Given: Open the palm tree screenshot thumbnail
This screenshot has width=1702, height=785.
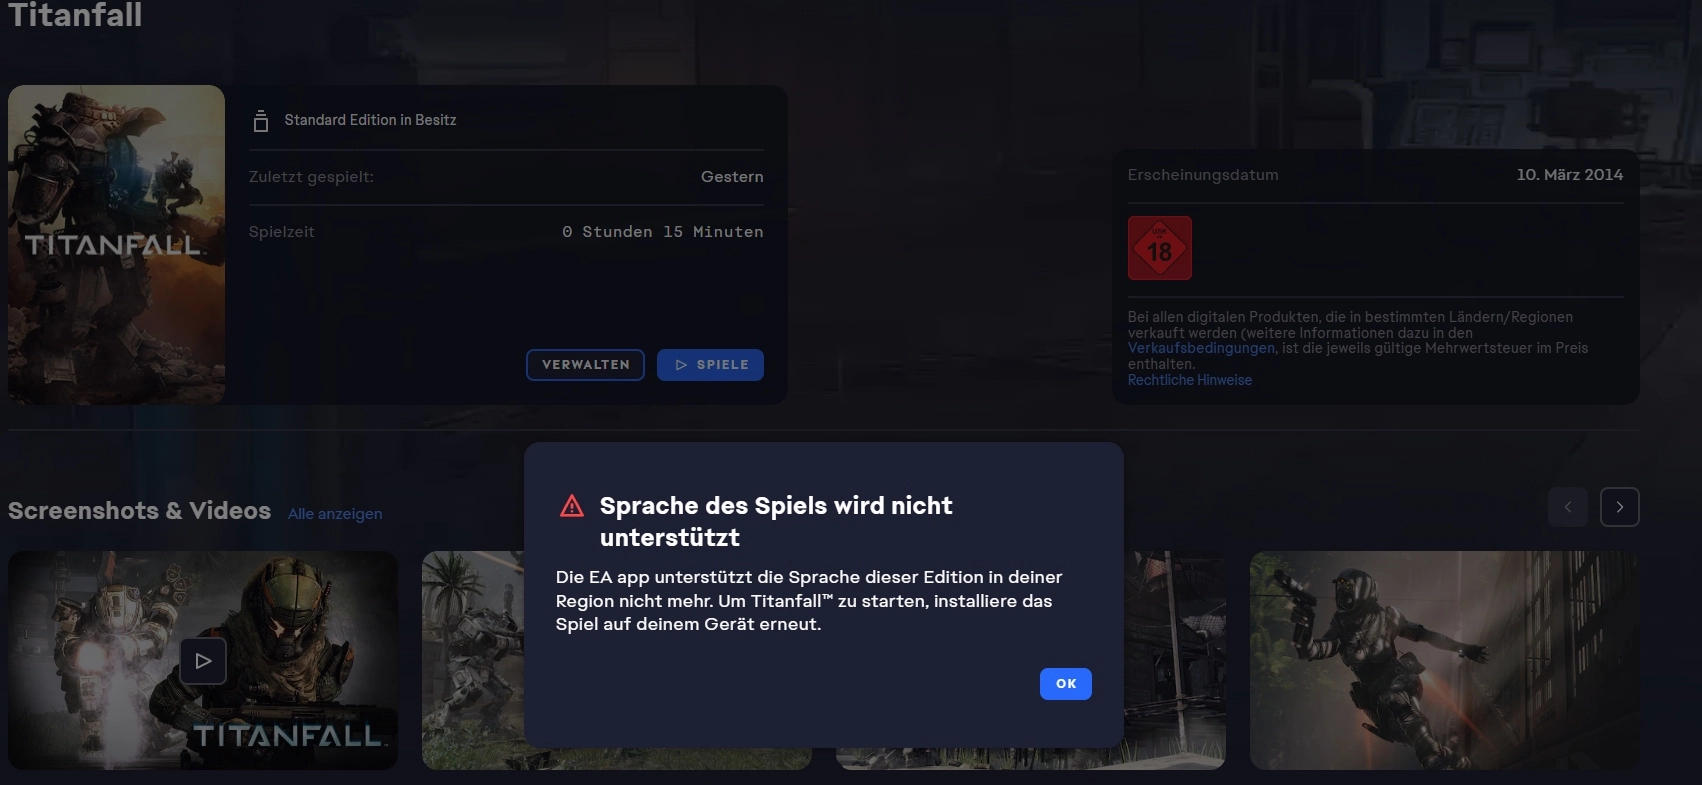Looking at the screenshot, I should [x=472, y=660].
